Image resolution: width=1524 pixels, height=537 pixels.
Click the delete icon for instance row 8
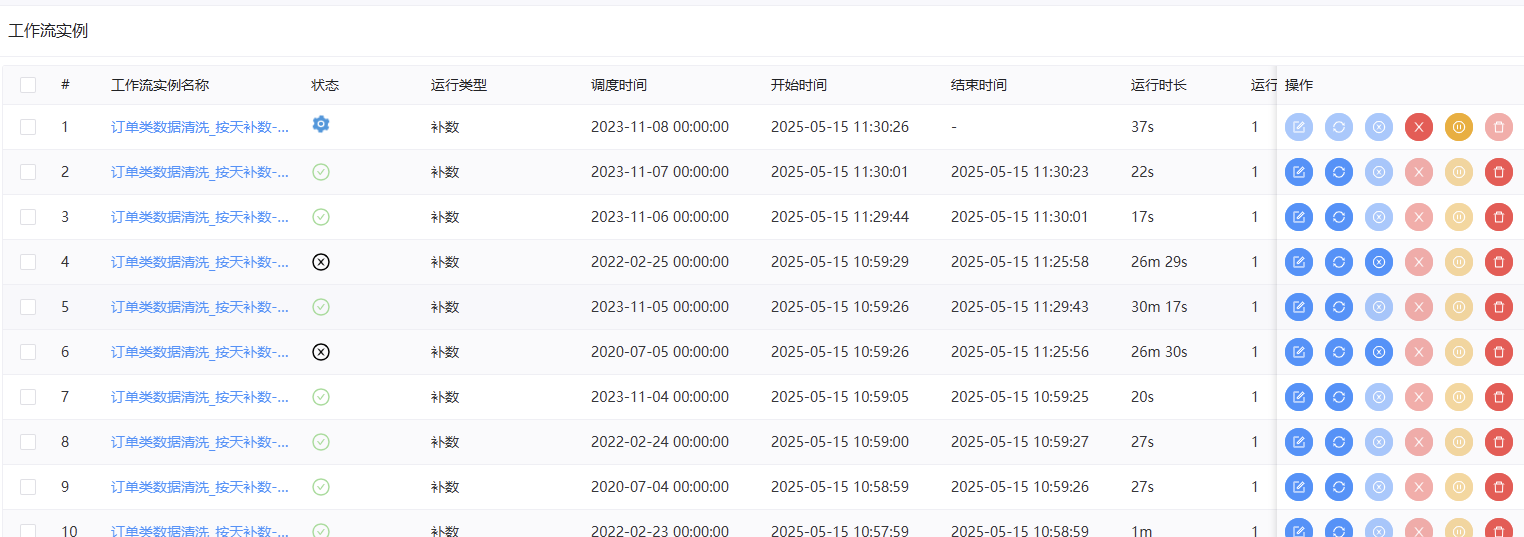click(1498, 442)
